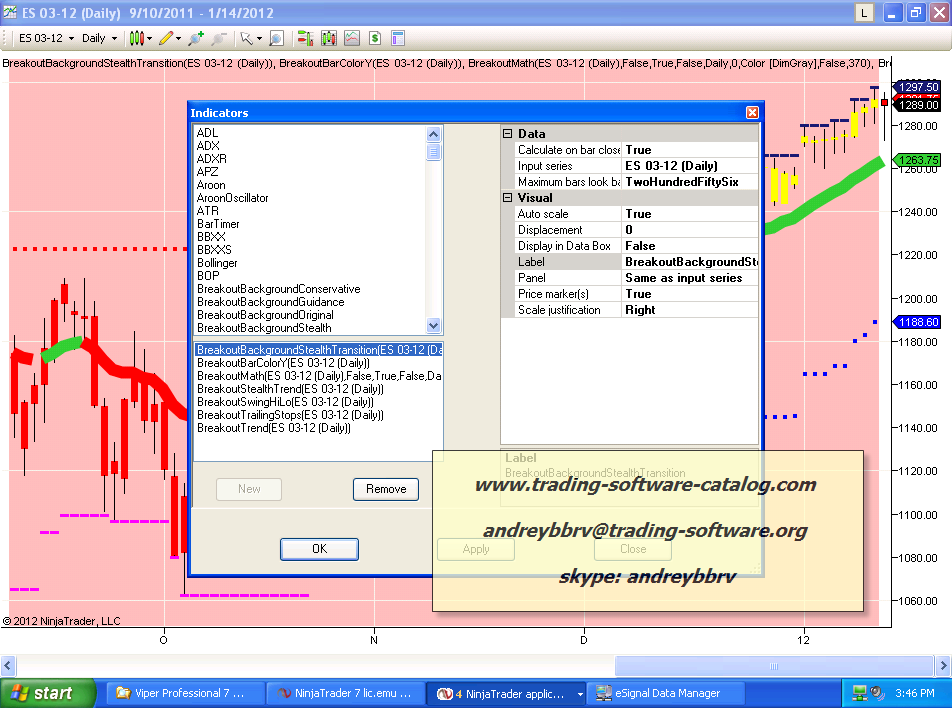This screenshot has width=952, height=708.
Task: Select the pencil drawing tools icon
Action: [166, 38]
